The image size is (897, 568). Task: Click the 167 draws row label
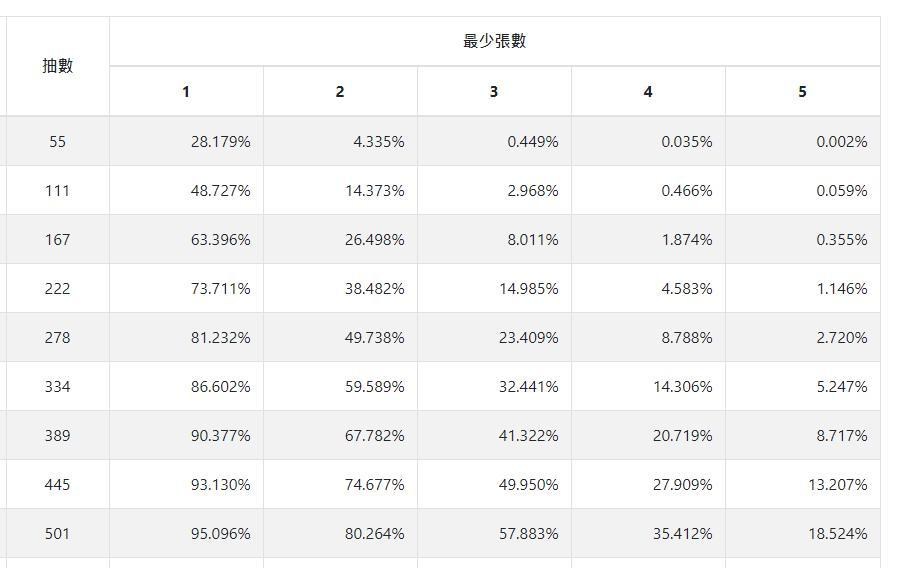click(57, 240)
